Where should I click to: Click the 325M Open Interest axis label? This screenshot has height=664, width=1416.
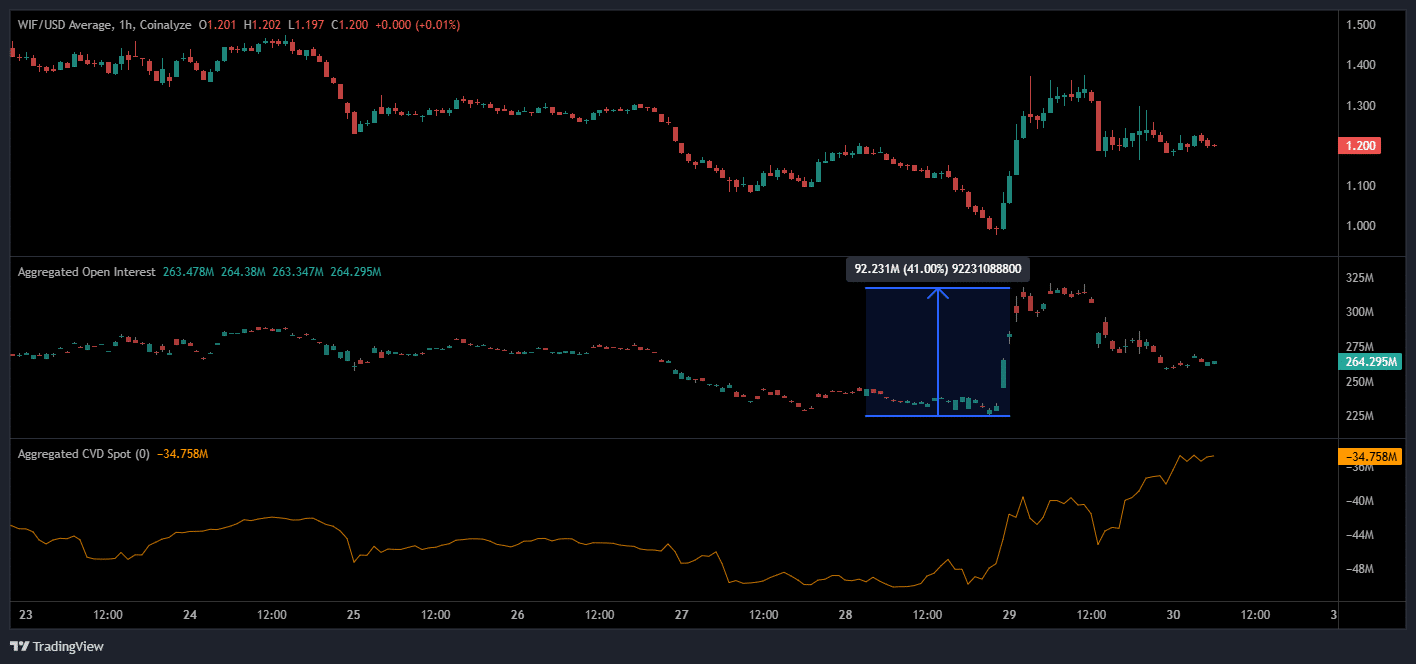(1359, 278)
